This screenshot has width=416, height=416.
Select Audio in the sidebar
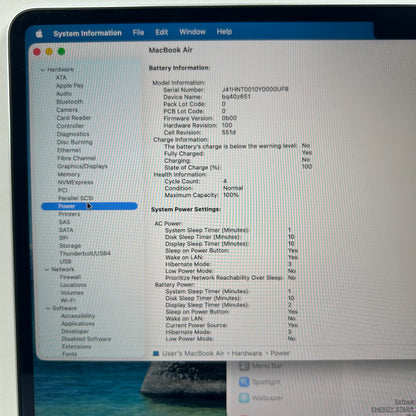(64, 94)
